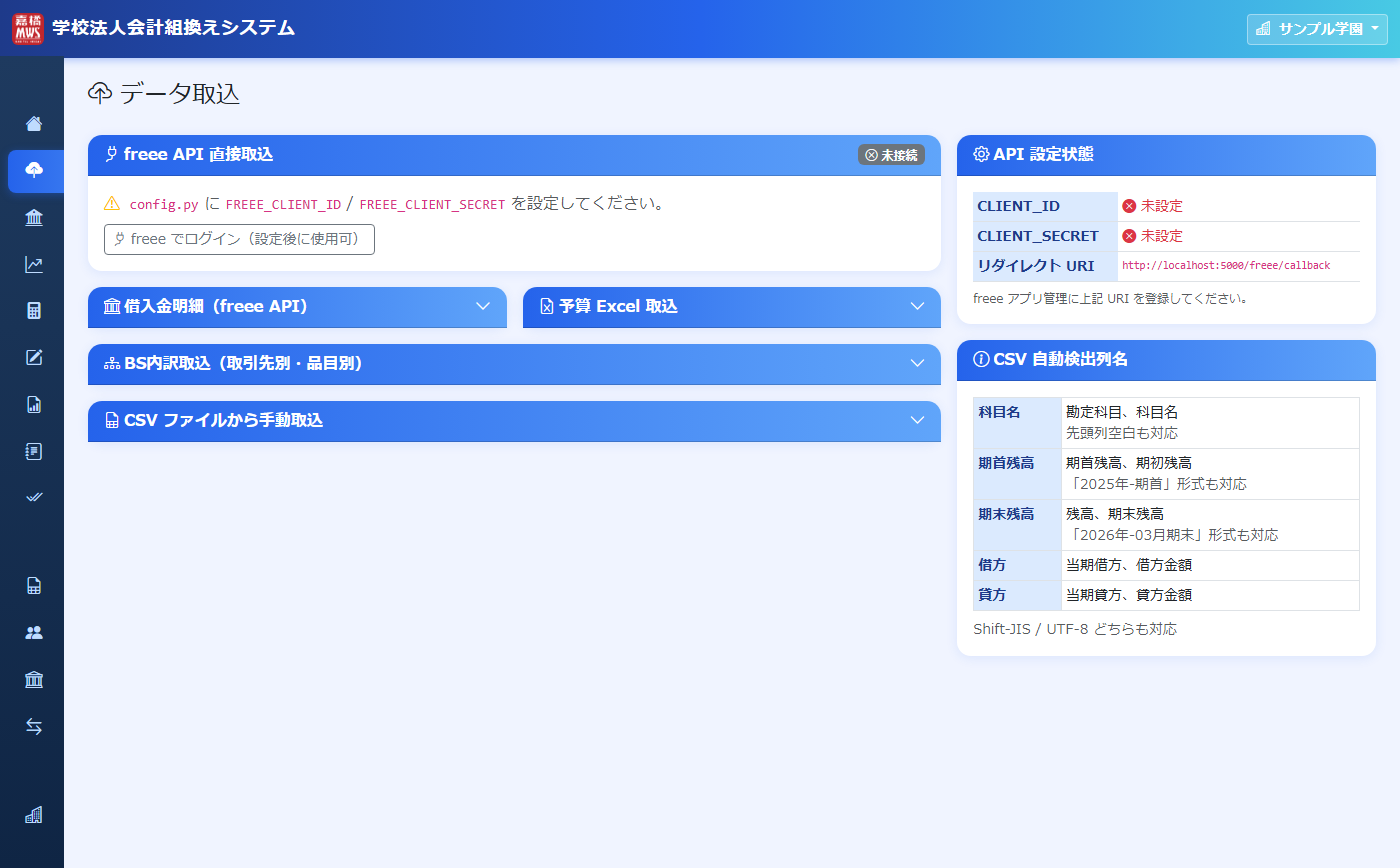Click the plug icon in freee API 直接取込 header
This screenshot has width=1400, height=868.
112,155
